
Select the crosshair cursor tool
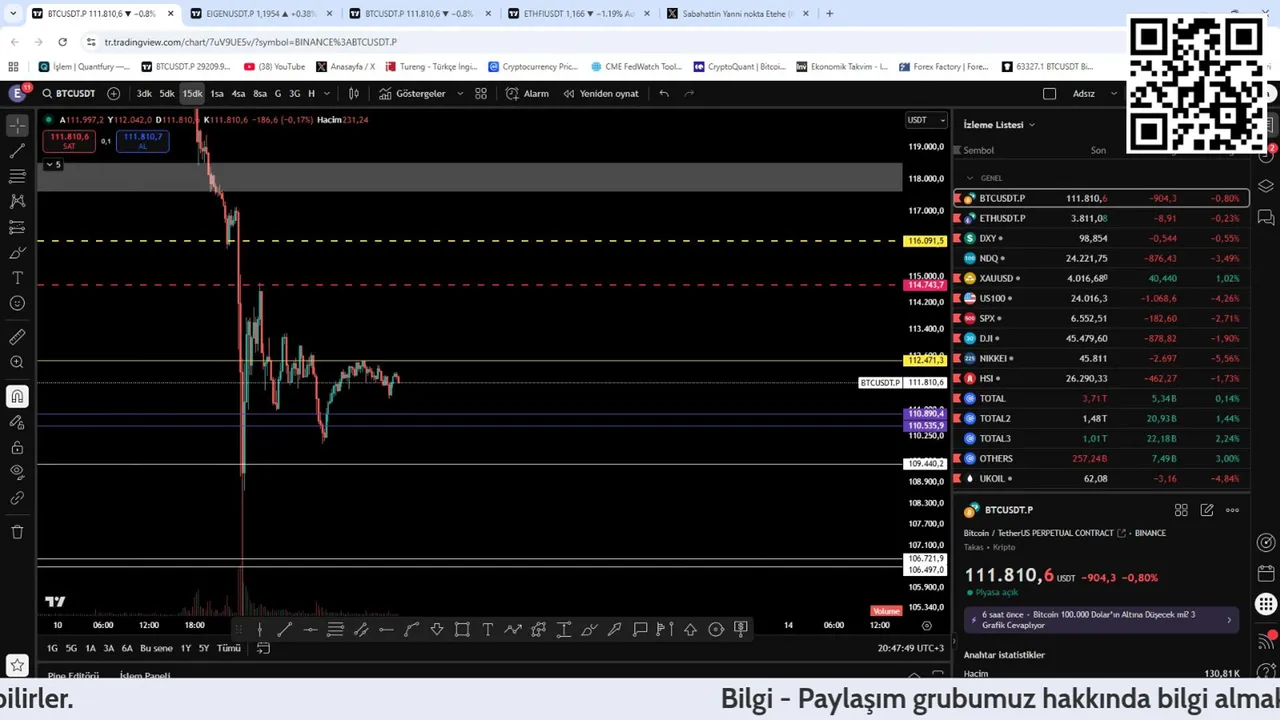[x=17, y=126]
